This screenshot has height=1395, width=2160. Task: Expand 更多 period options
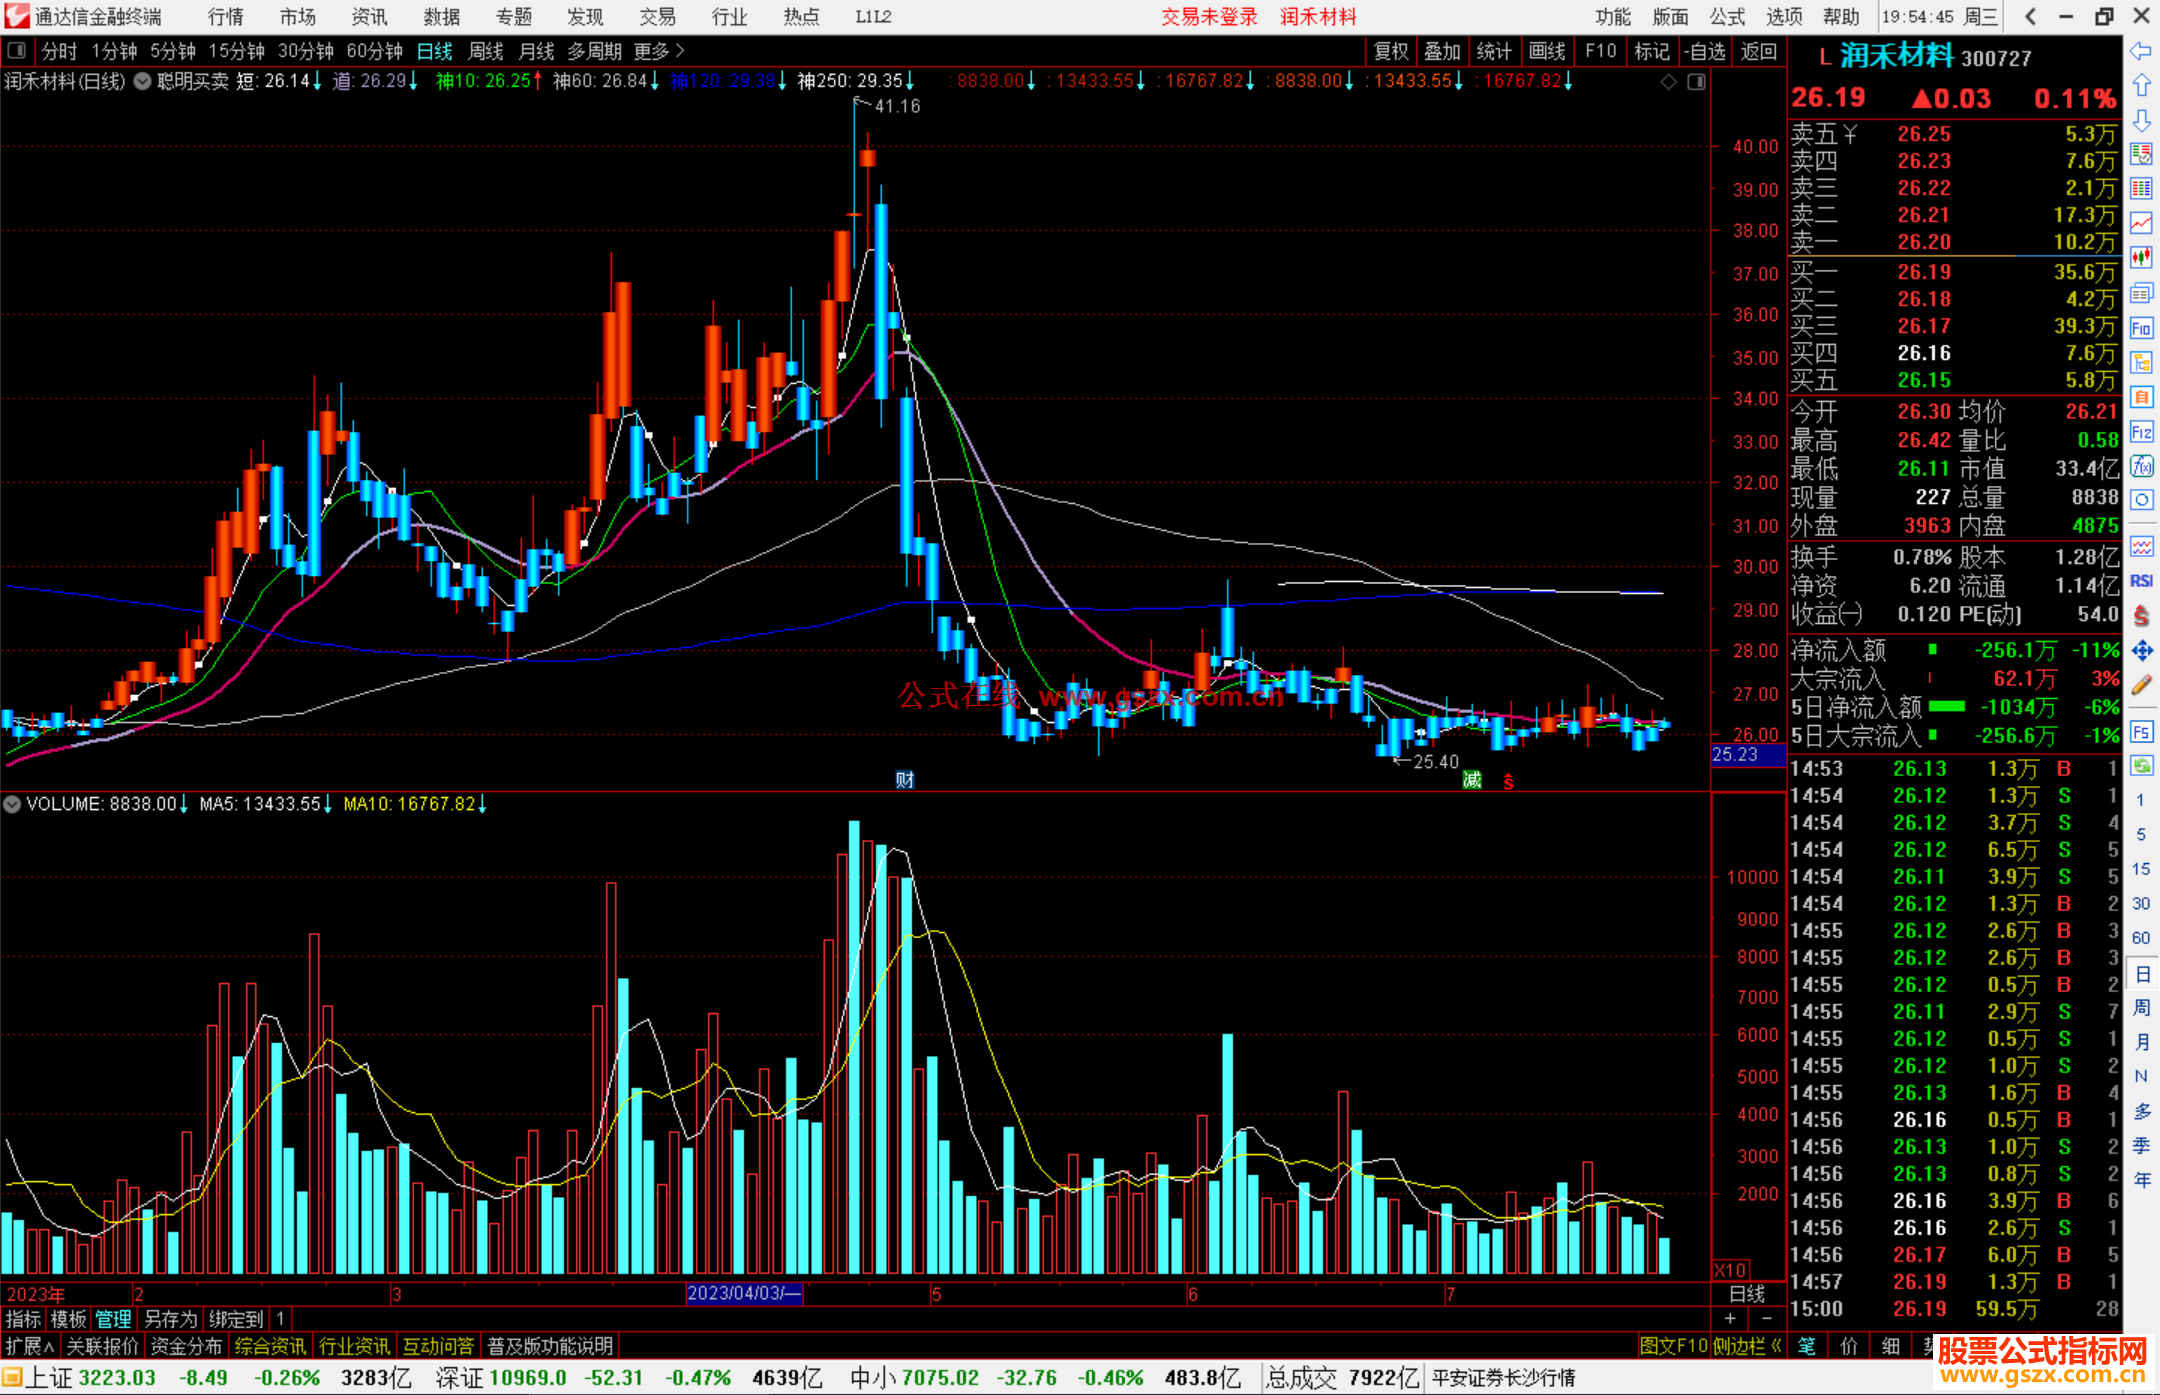point(658,51)
